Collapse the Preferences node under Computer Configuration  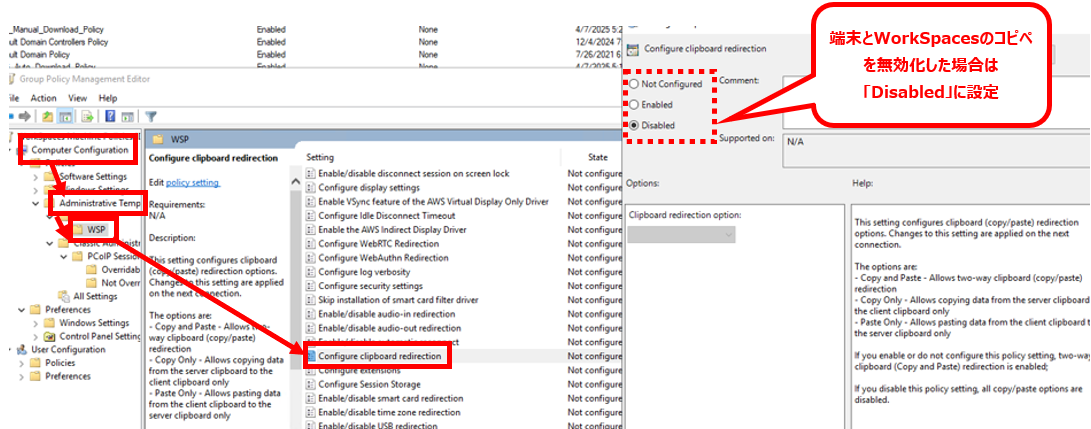[x=22, y=310]
